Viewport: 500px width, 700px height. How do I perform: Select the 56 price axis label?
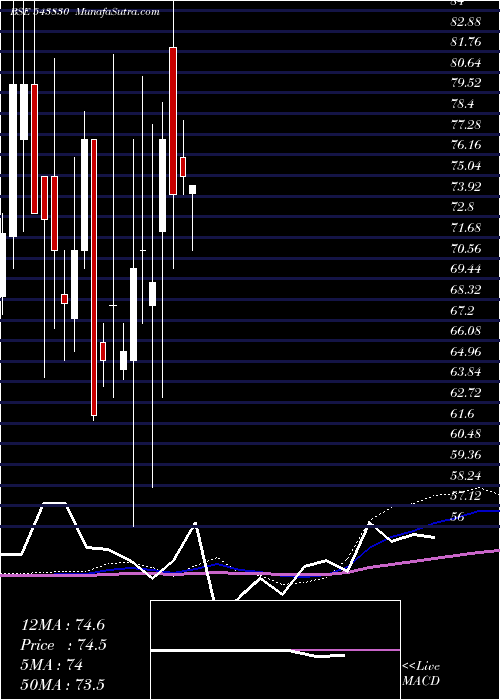(x=458, y=517)
